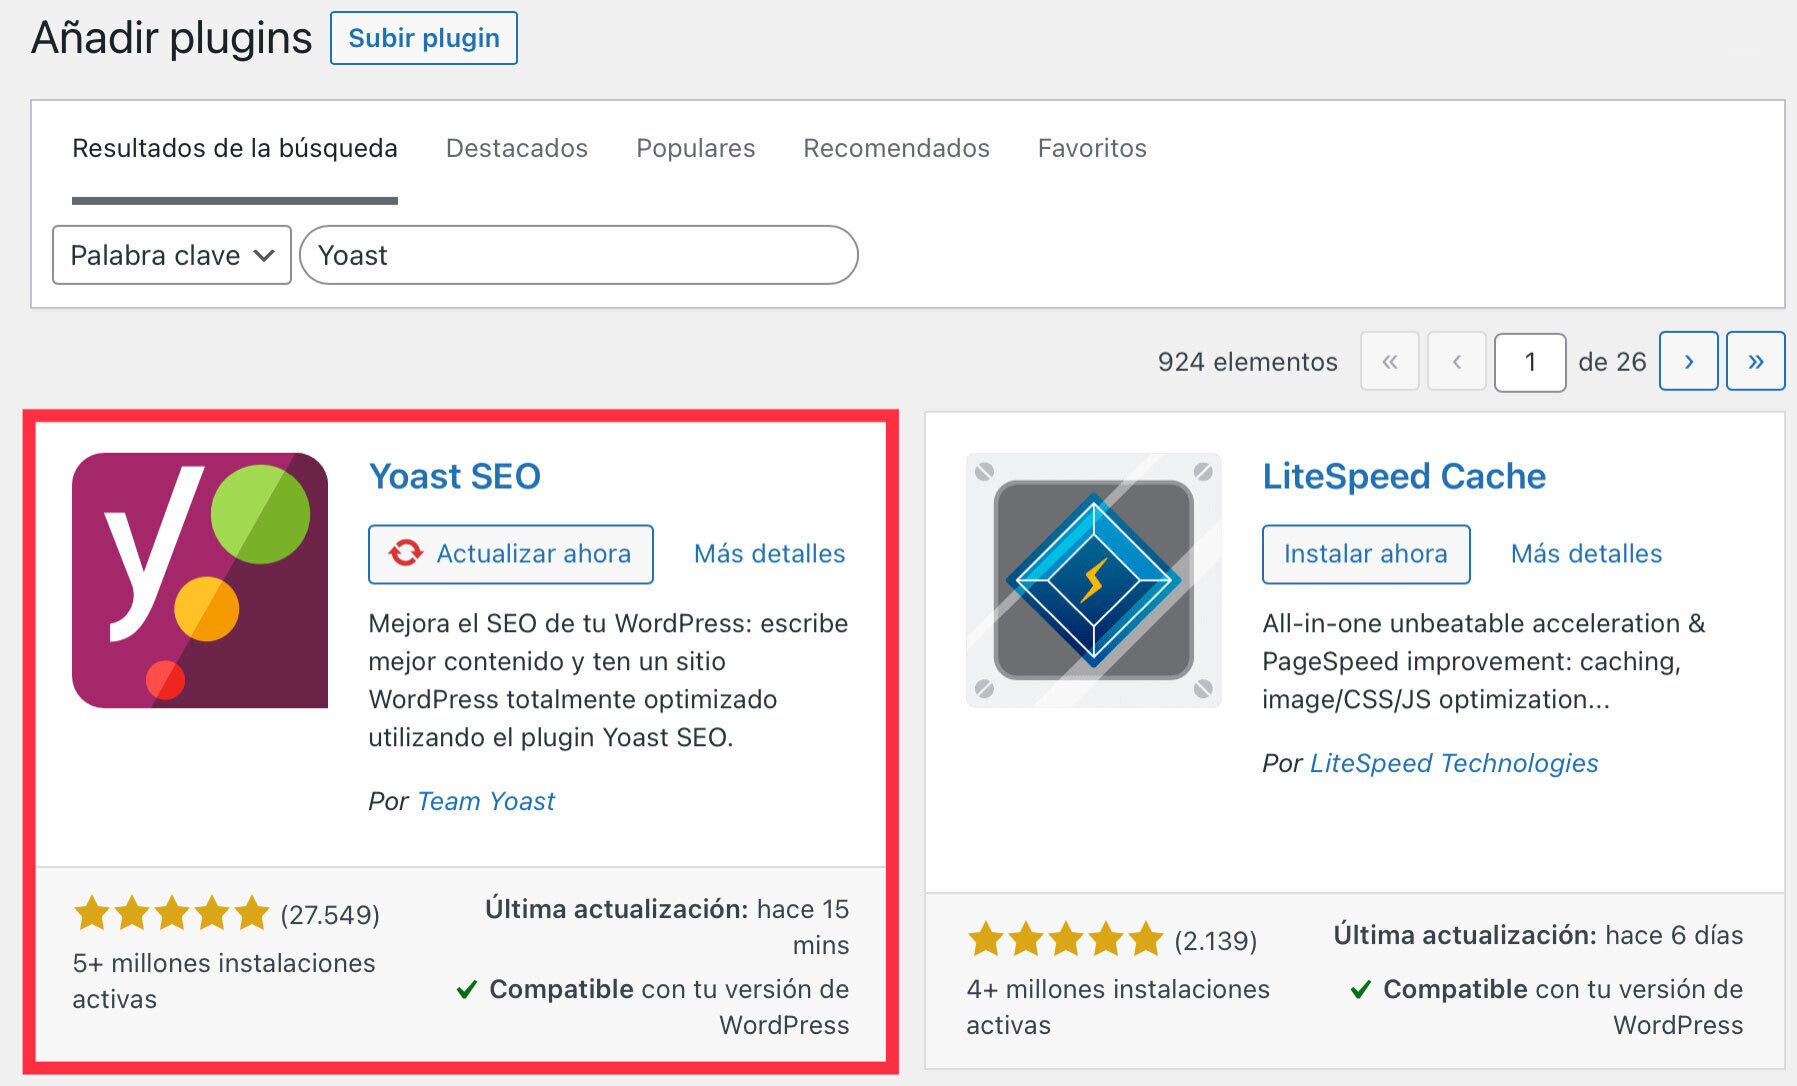Open Más detalles for LiteSpeed Cache

tap(1587, 554)
